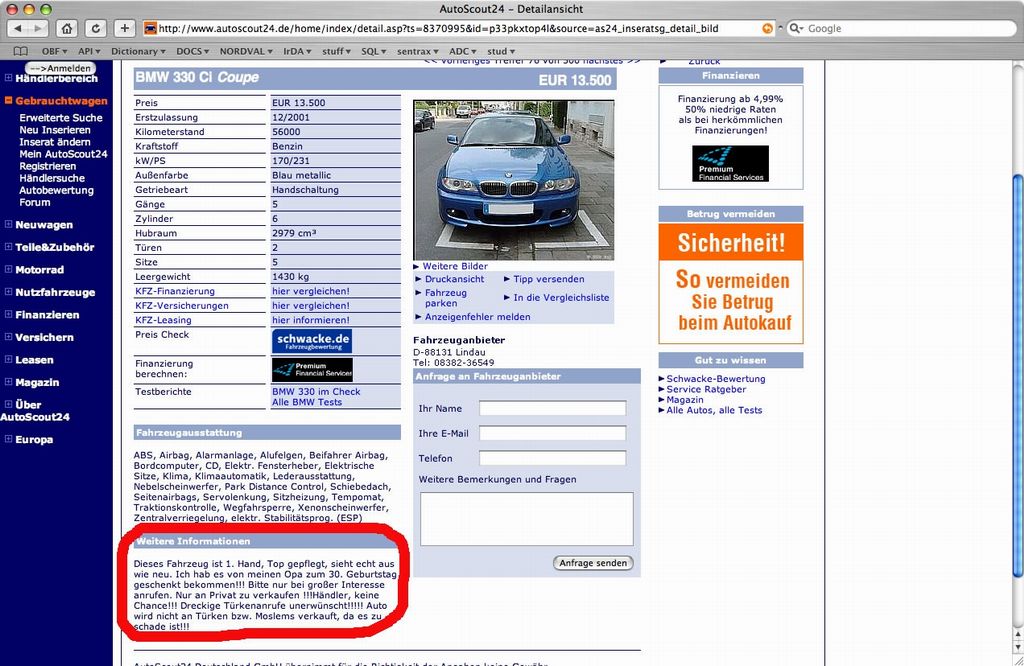
Task: Click the Ihr Name input field
Action: click(x=552, y=409)
